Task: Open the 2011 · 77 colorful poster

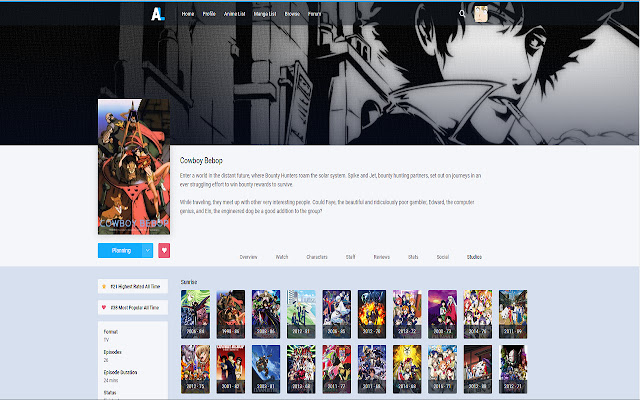Action: point(336,369)
